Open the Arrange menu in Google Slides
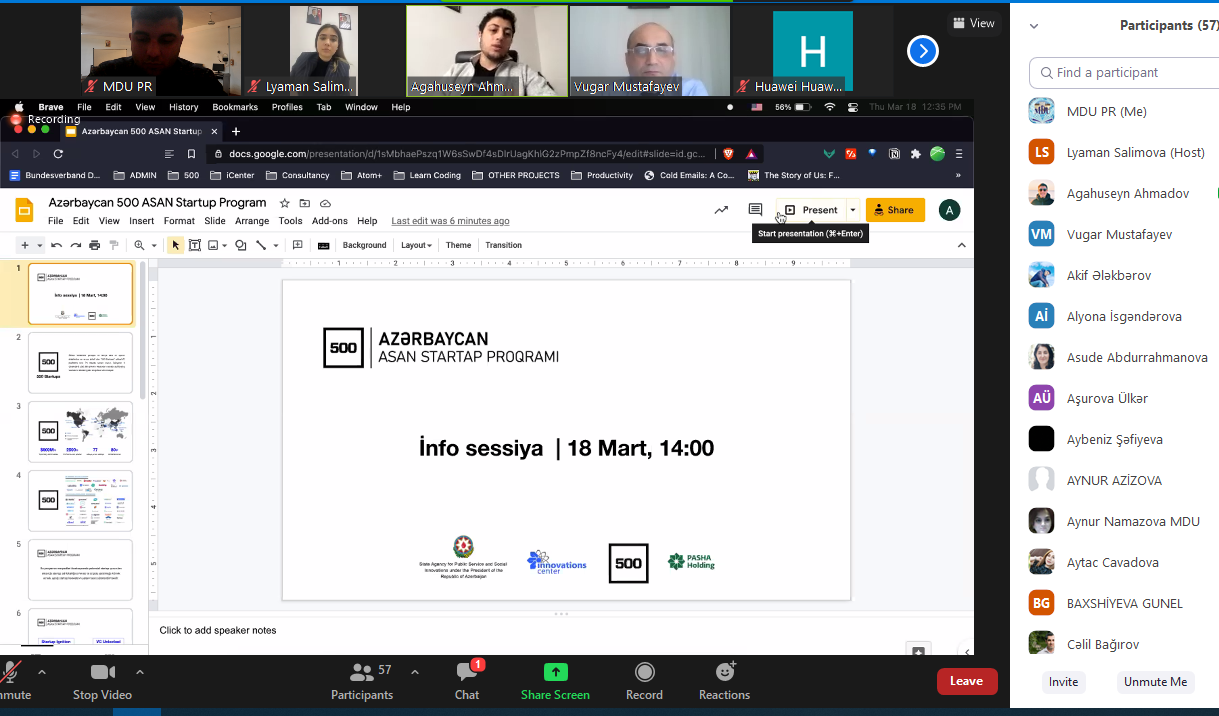1219x716 pixels. (x=252, y=221)
